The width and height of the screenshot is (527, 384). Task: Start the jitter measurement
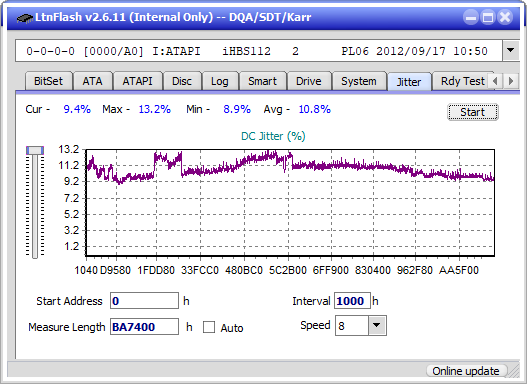pos(473,112)
